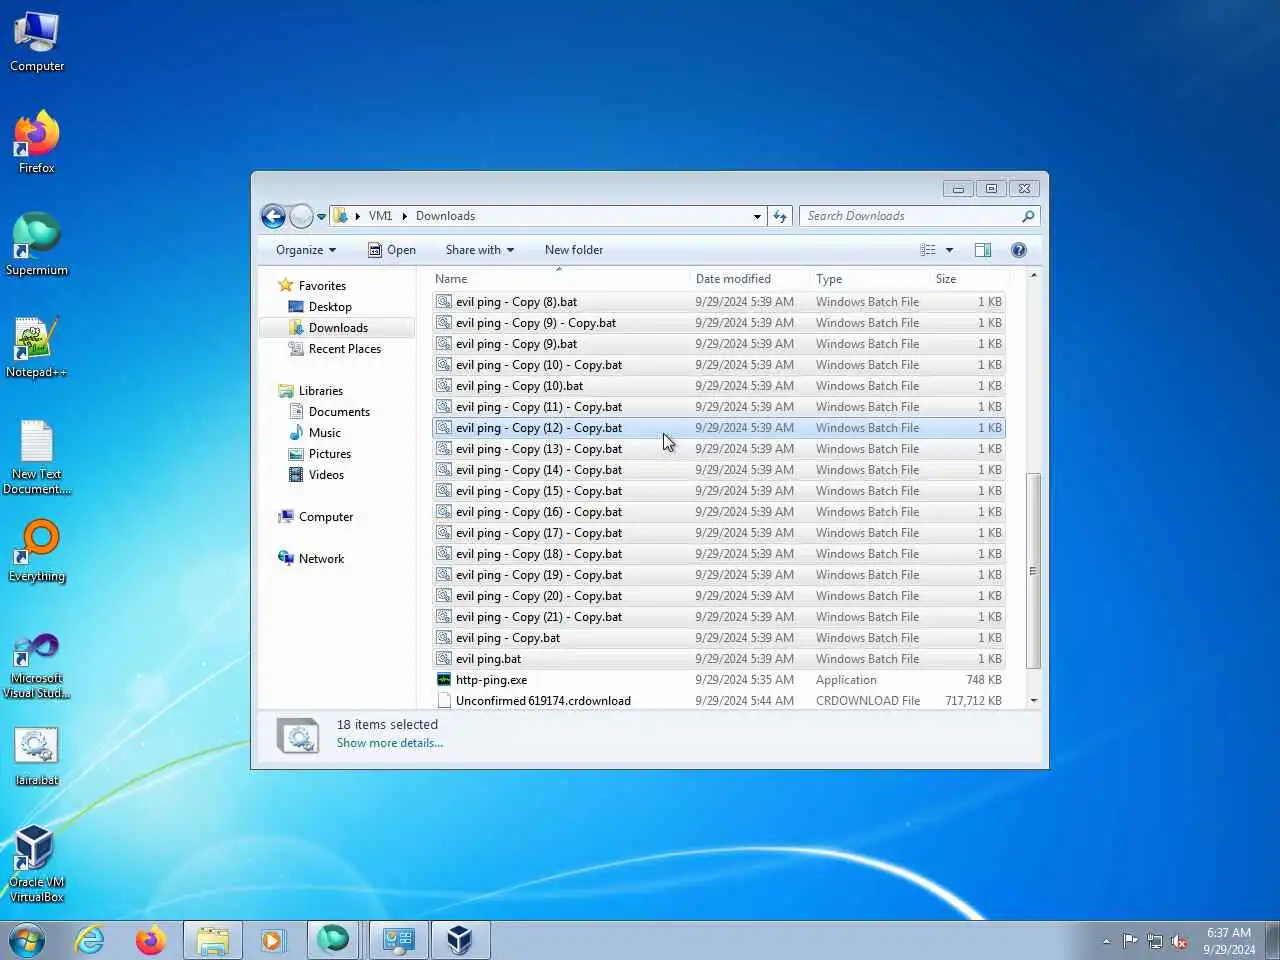Click the Windows Explorer taskbar button
This screenshot has width=1280, height=960.
coord(213,940)
